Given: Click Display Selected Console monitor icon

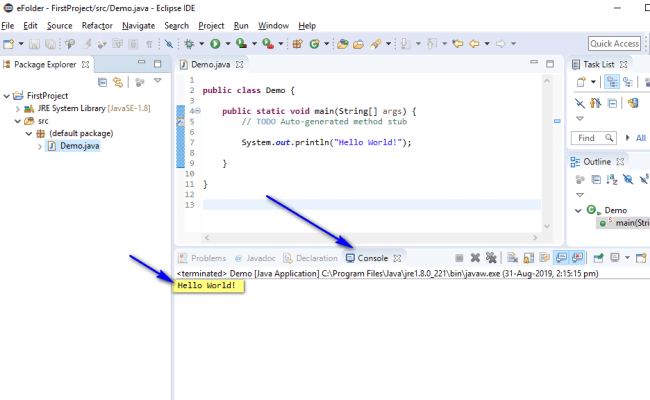Looking at the screenshot, I should [x=615, y=258].
